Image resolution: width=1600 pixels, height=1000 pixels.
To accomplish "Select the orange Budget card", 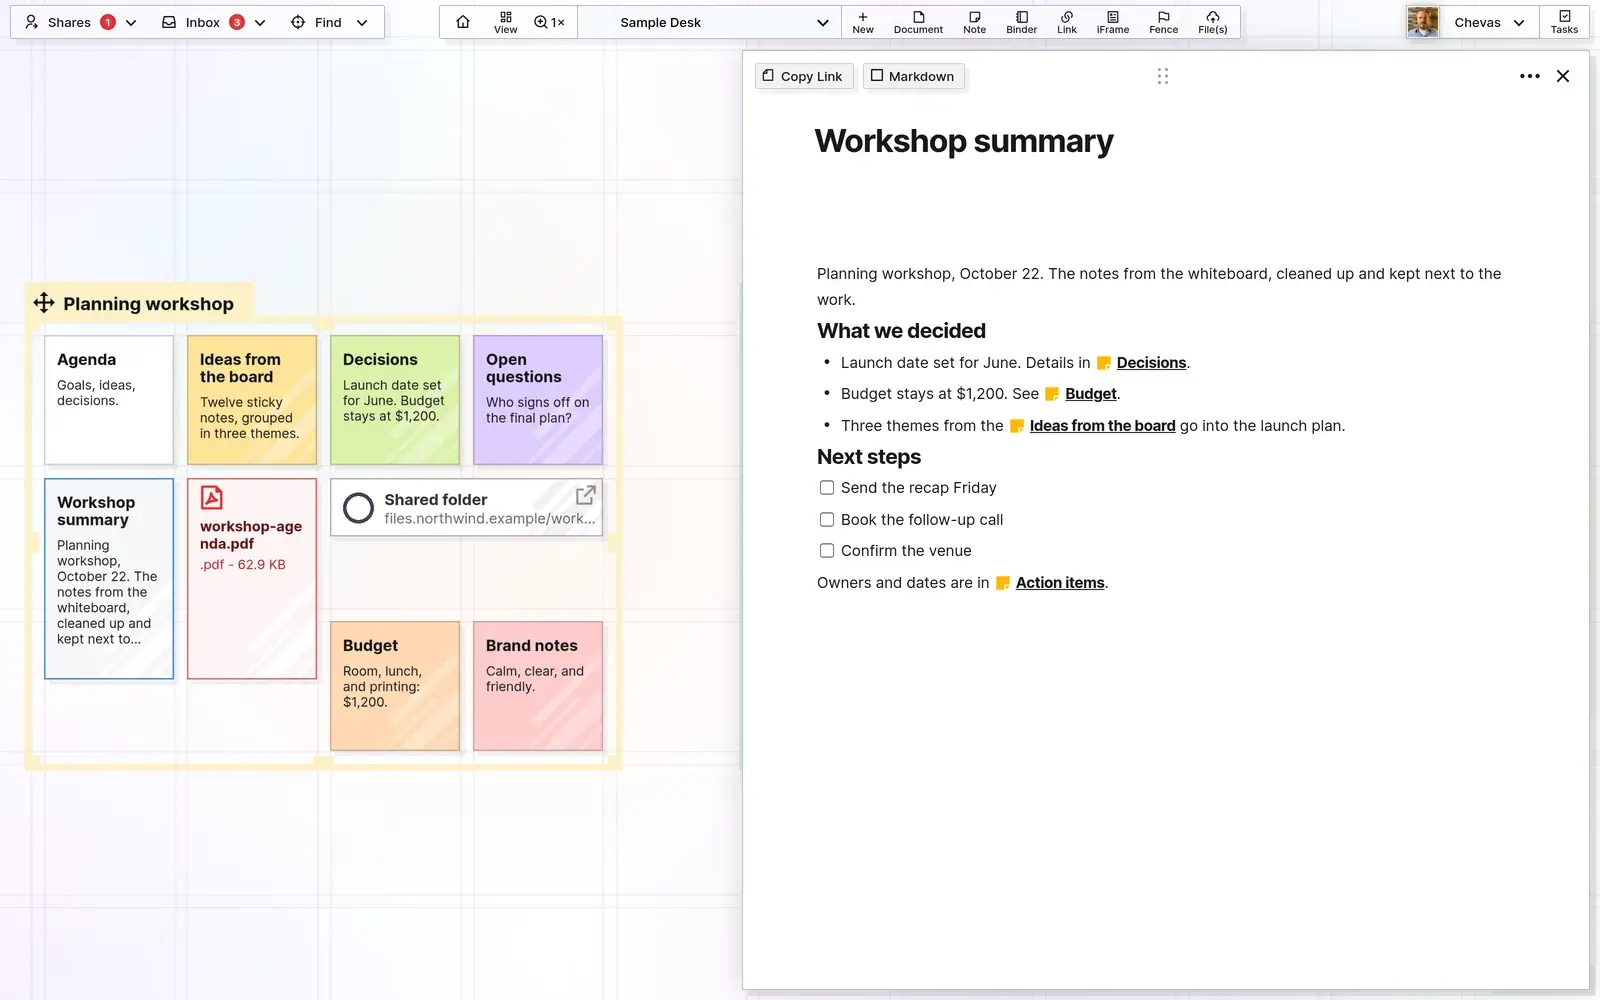I will [x=395, y=686].
